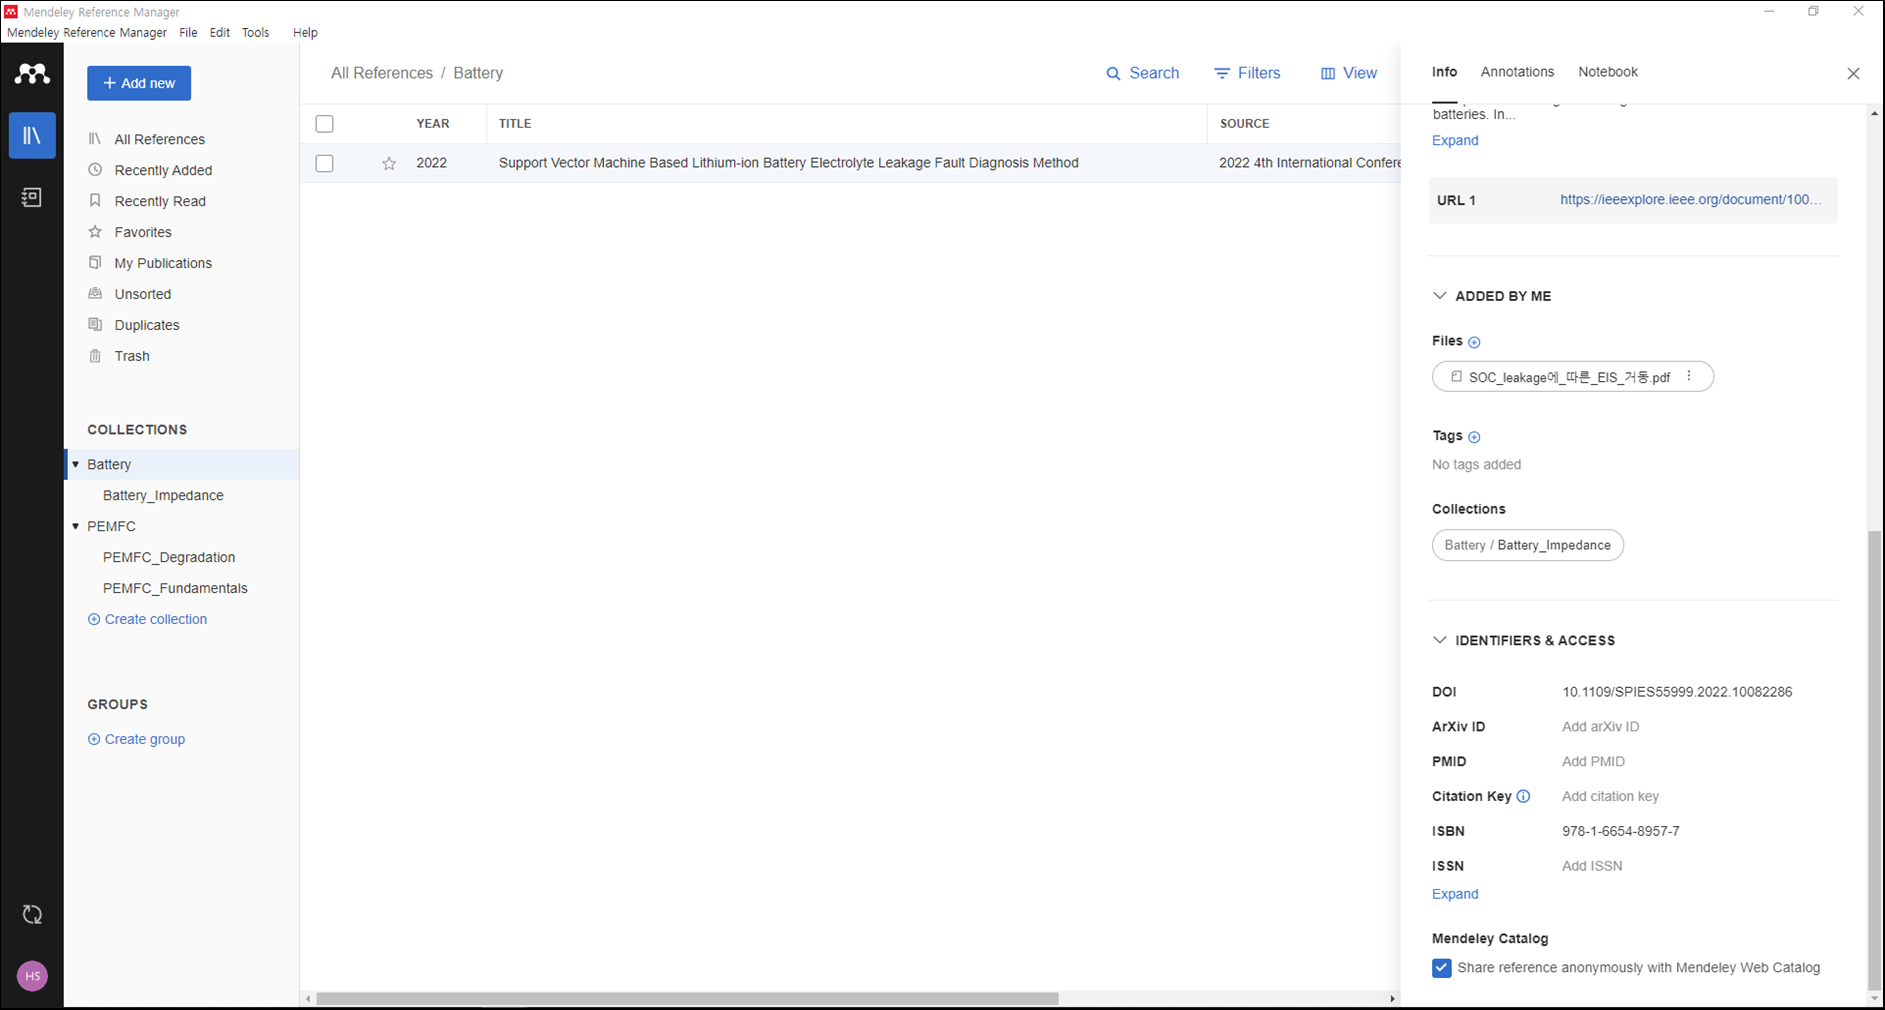Image resolution: width=1885 pixels, height=1010 pixels.
Task: Switch to the Annotations tab
Action: (1517, 72)
